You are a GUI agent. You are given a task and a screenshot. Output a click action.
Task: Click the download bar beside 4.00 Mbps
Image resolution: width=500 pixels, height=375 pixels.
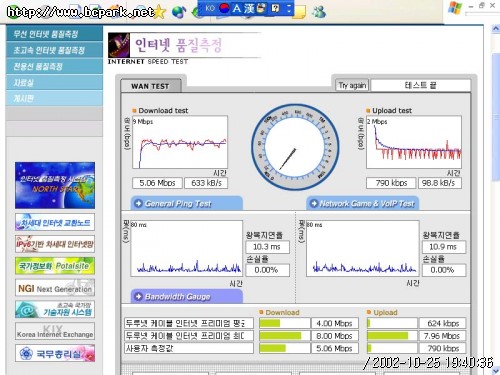[x=285, y=323]
